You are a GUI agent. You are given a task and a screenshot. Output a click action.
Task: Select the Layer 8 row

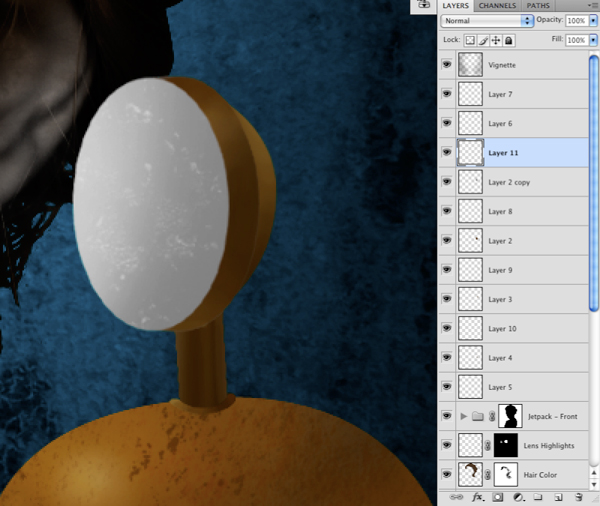pyautogui.click(x=513, y=211)
